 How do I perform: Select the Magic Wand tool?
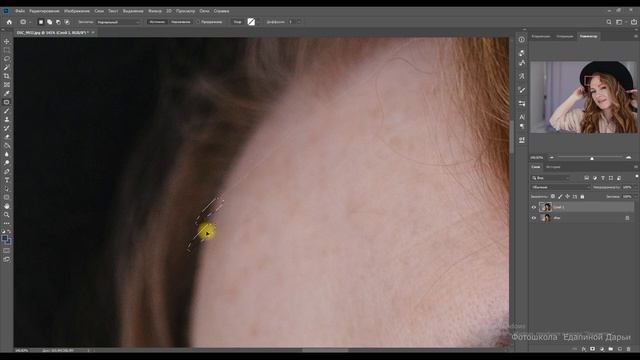(x=7, y=67)
